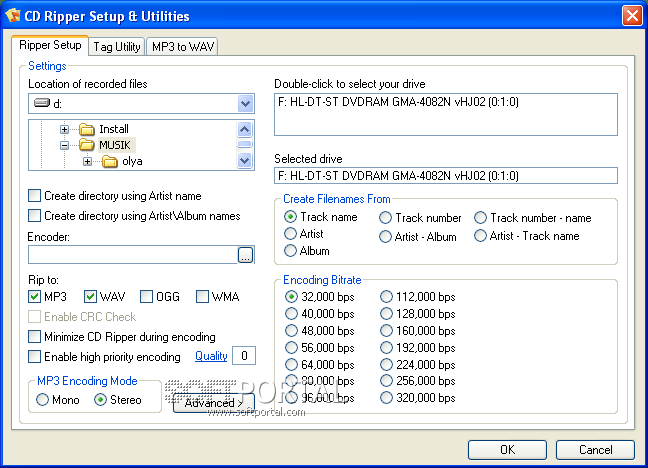The width and height of the screenshot is (648, 468).
Task: Uncheck the MP3 rip option
Action: click(34, 296)
